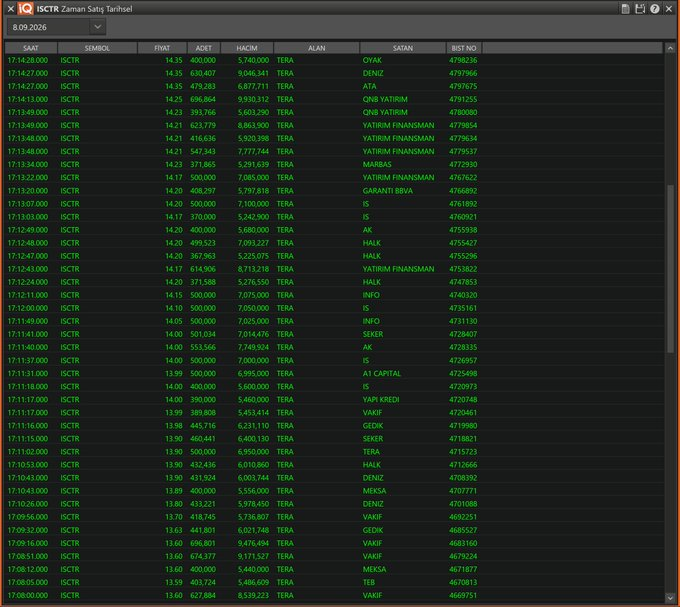Select price 14.05 cell

173,321
